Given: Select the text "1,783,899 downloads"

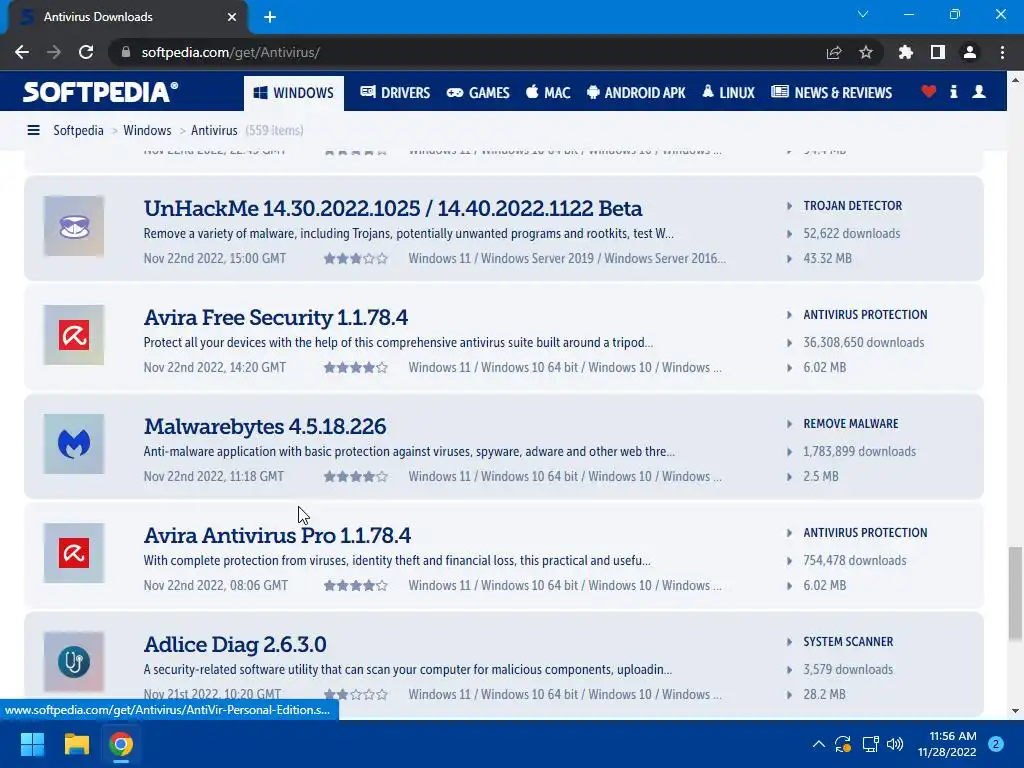Looking at the screenshot, I should [x=859, y=452].
